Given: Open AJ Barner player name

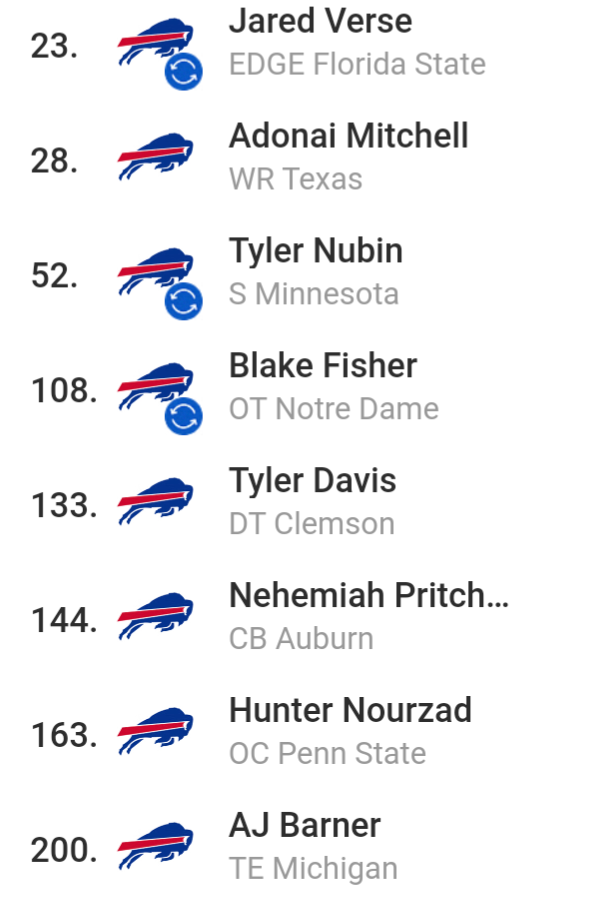Looking at the screenshot, I should point(305,824).
